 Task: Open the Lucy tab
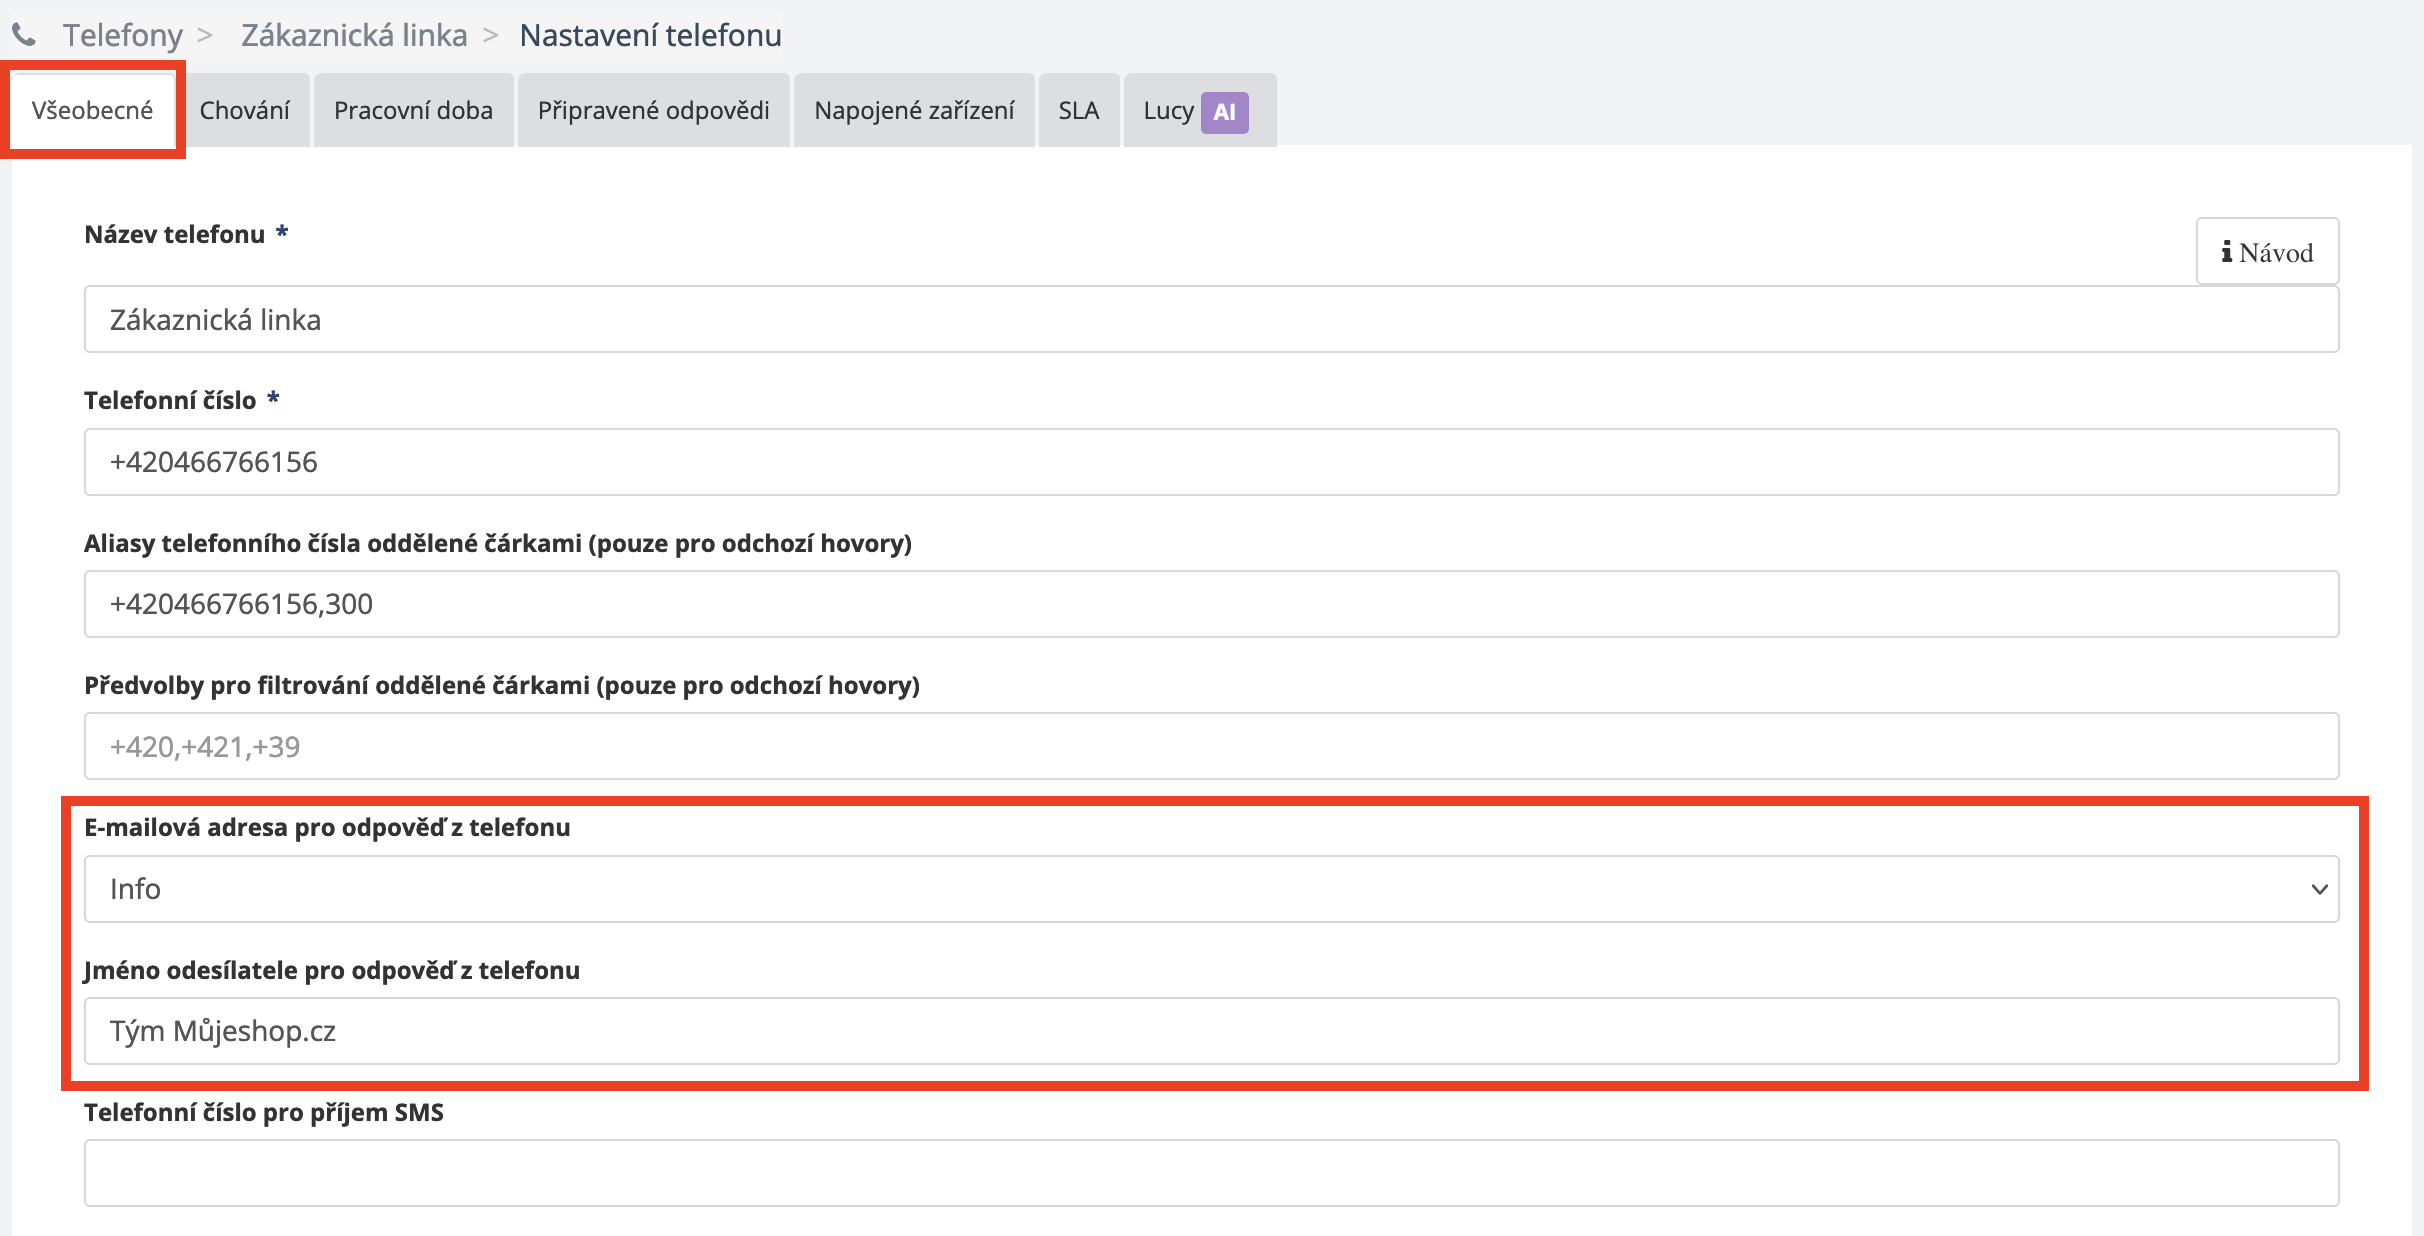(x=1168, y=110)
